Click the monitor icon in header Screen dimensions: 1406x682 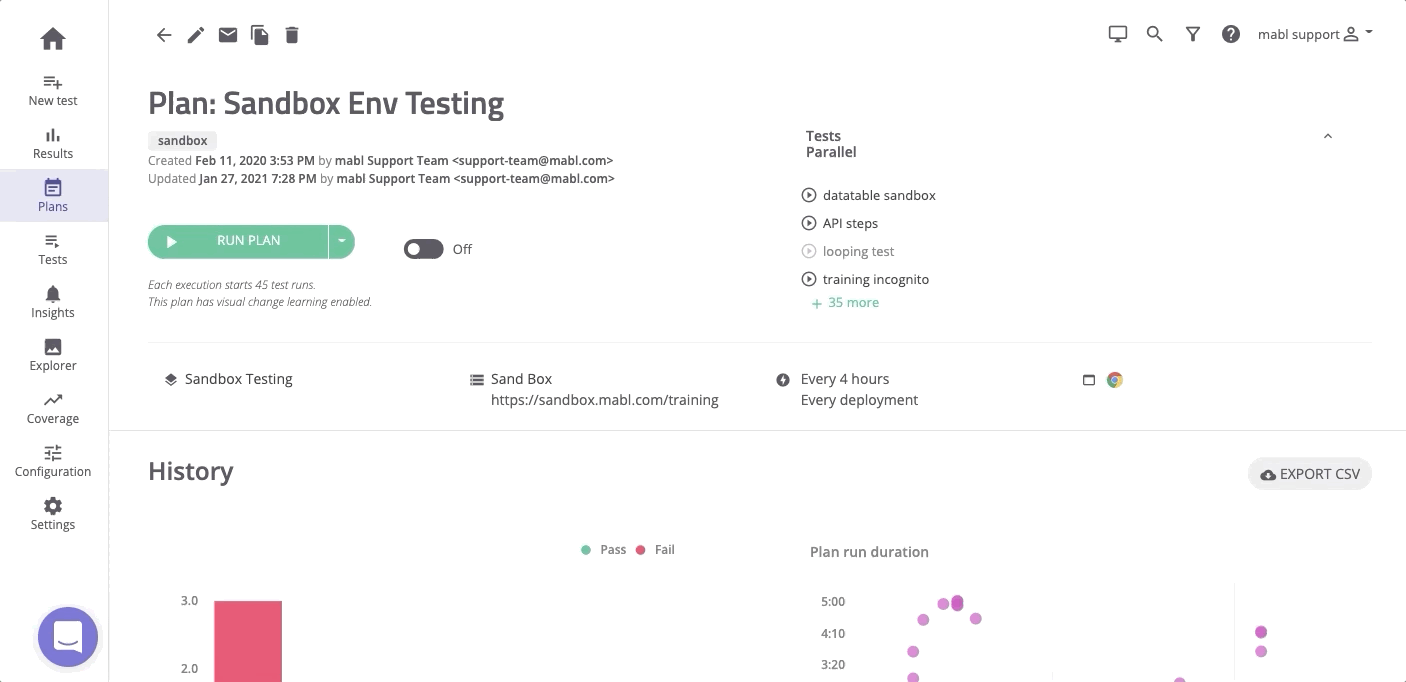[1118, 34]
